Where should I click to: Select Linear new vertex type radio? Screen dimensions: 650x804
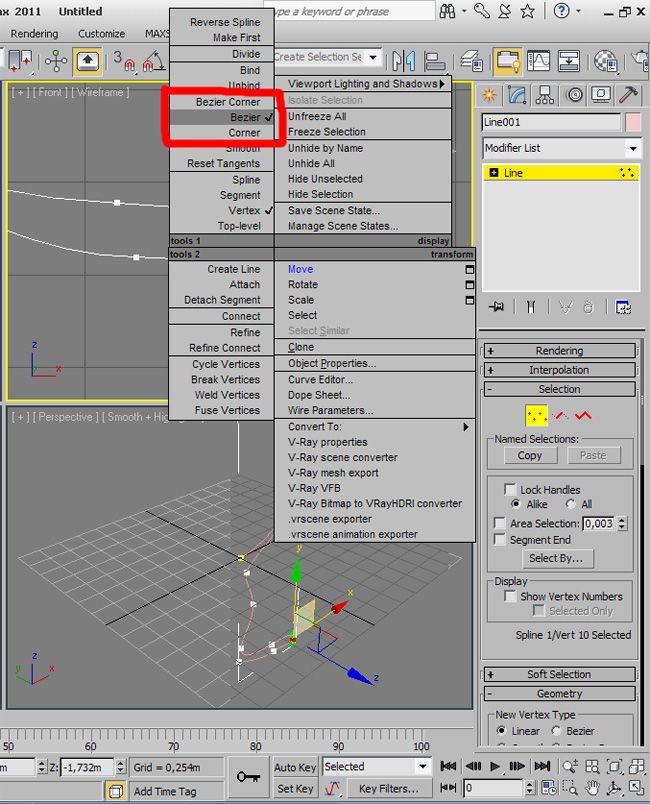pyautogui.click(x=501, y=730)
